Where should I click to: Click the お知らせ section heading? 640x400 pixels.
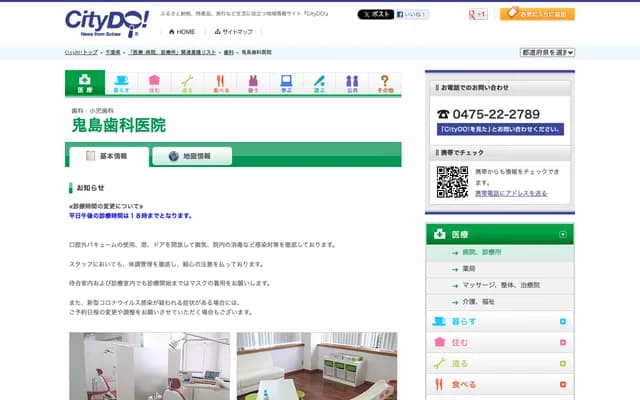(90, 188)
